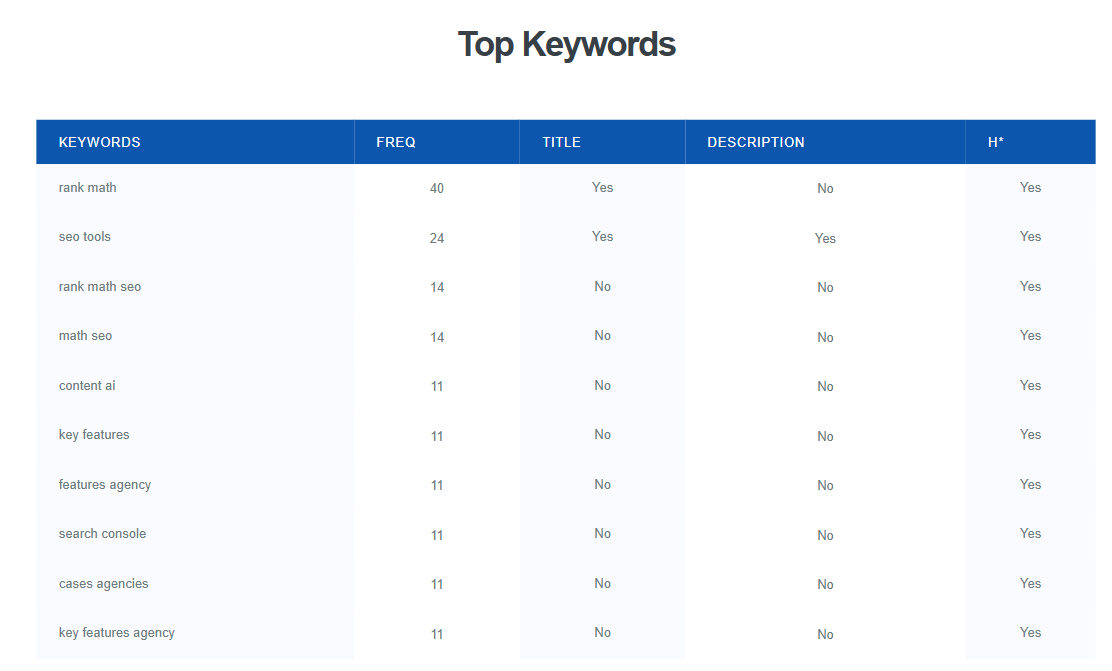Click H* 'Yes' in content ai row

1030,386
